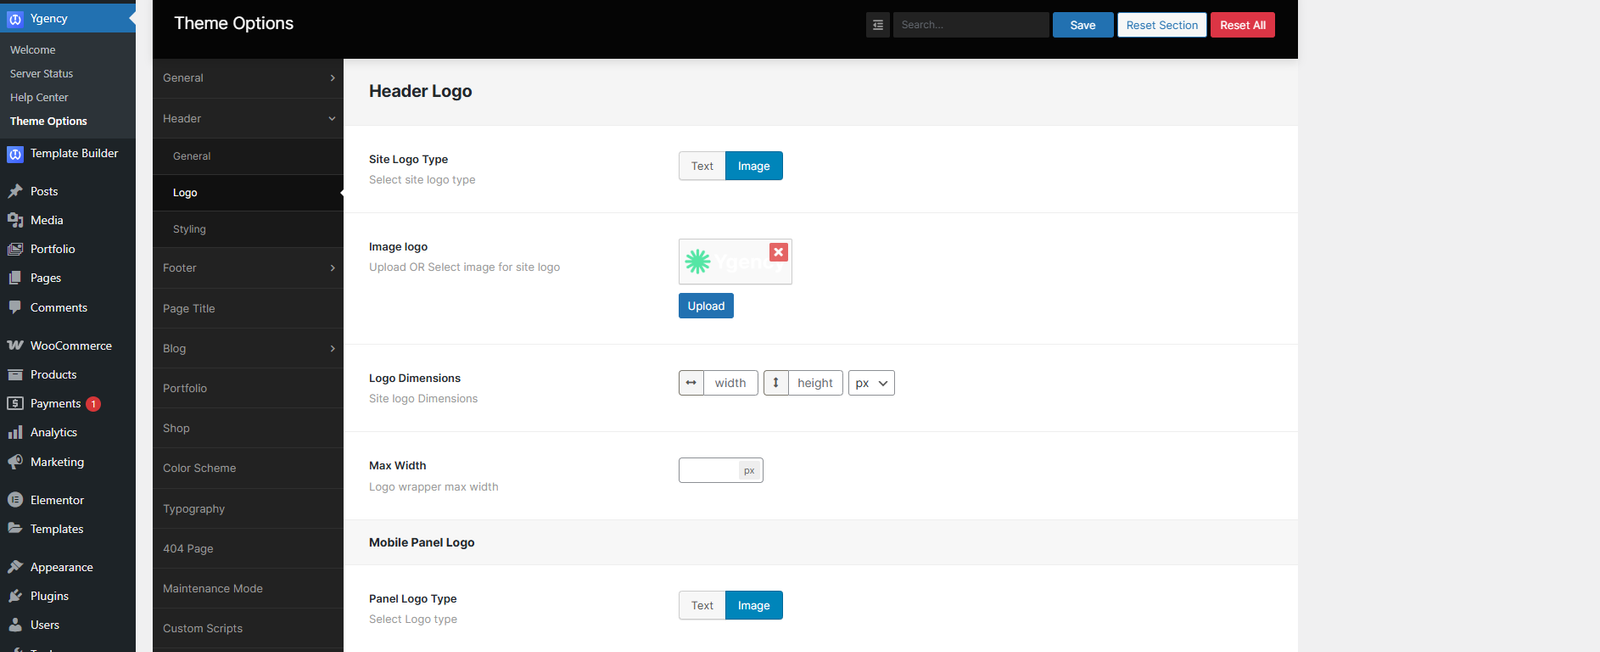
Task: Set Site Logo Type to Image
Action: click(x=753, y=166)
